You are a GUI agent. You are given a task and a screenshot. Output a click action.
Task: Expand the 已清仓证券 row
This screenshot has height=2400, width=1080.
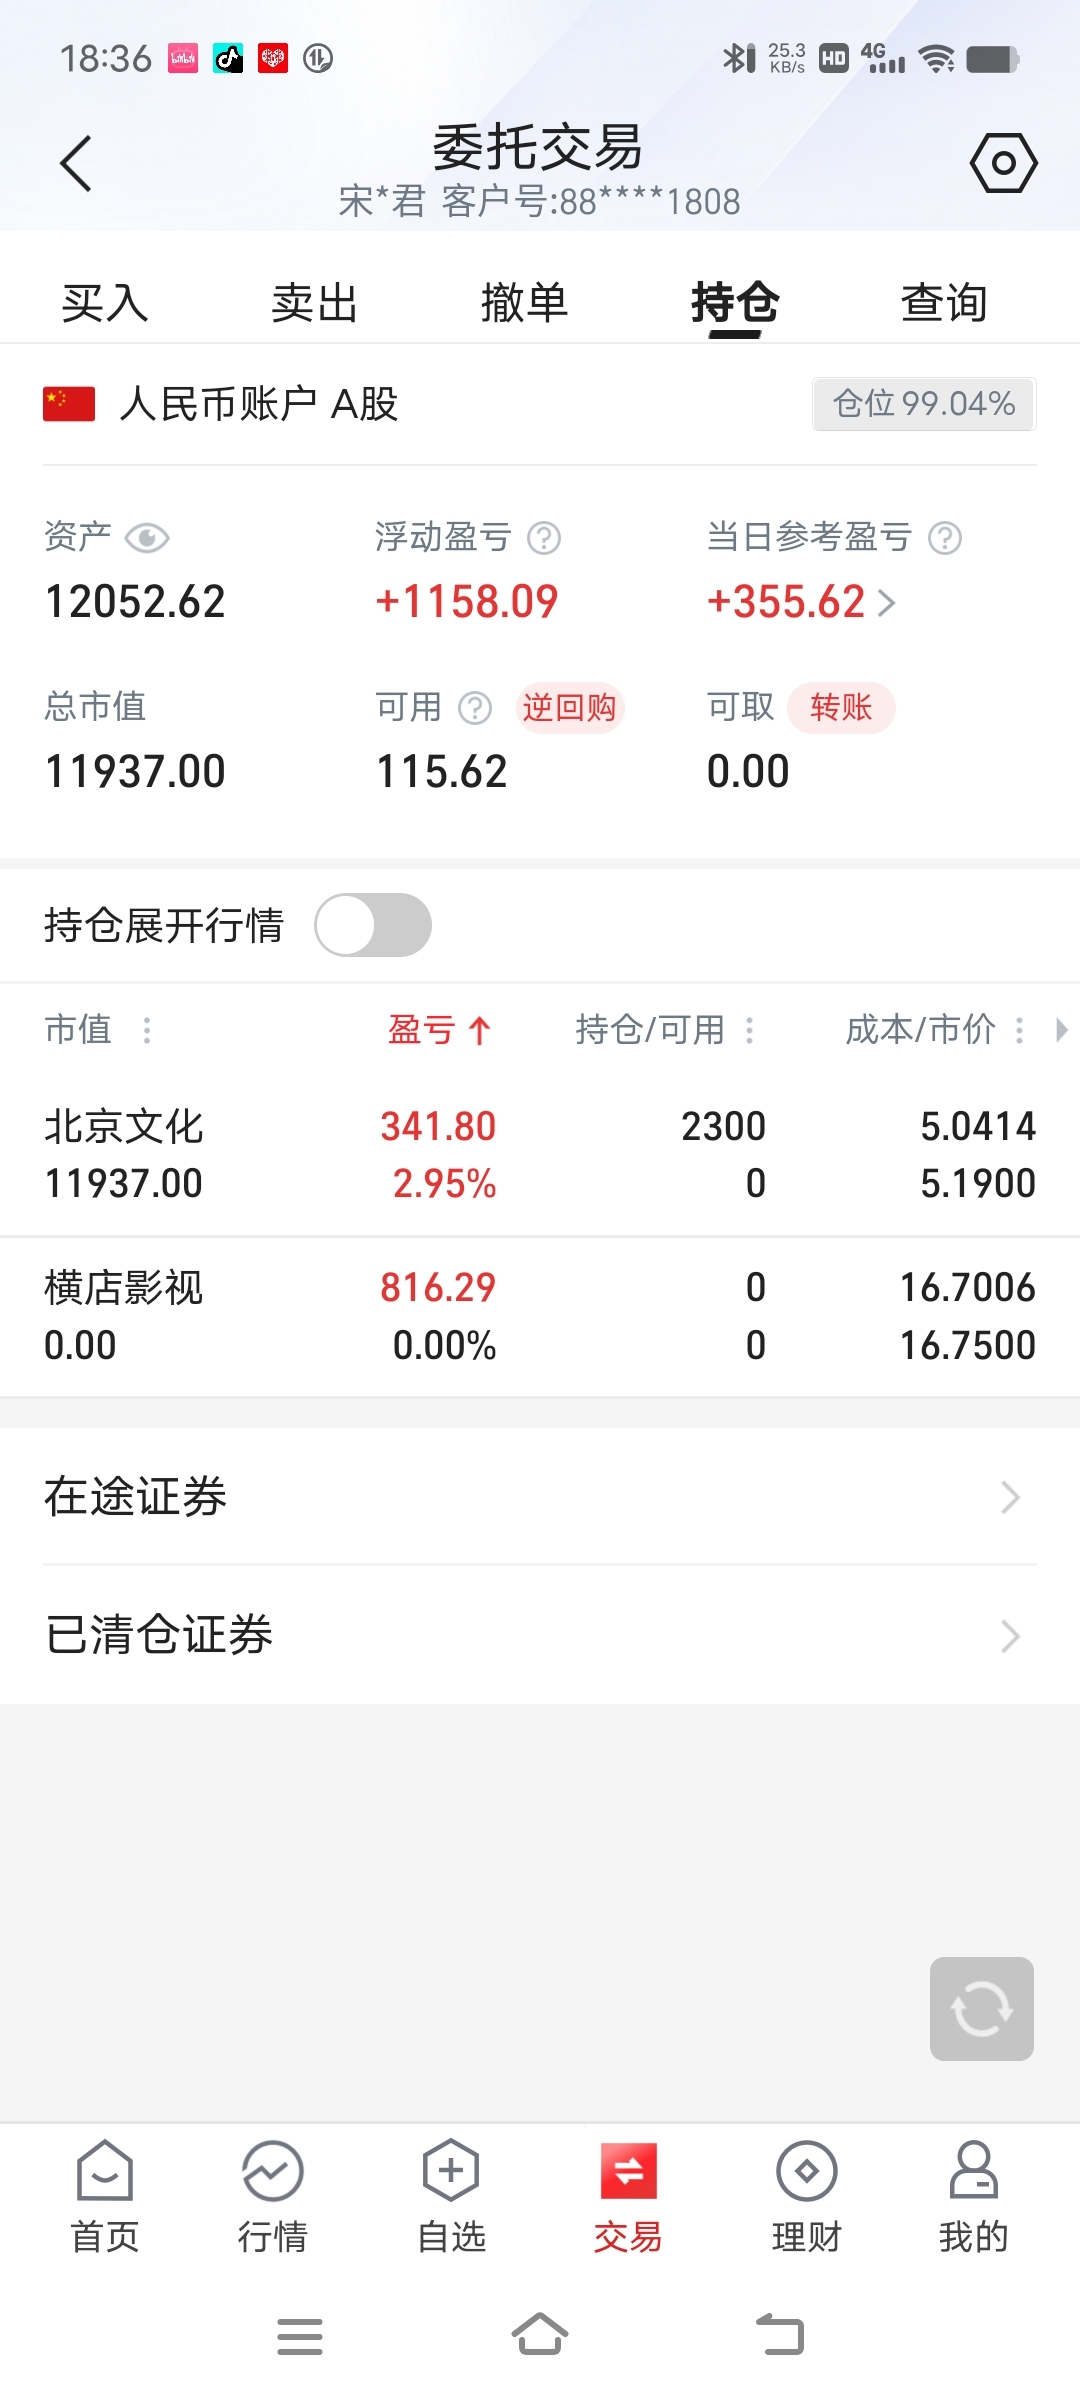[x=540, y=1635]
